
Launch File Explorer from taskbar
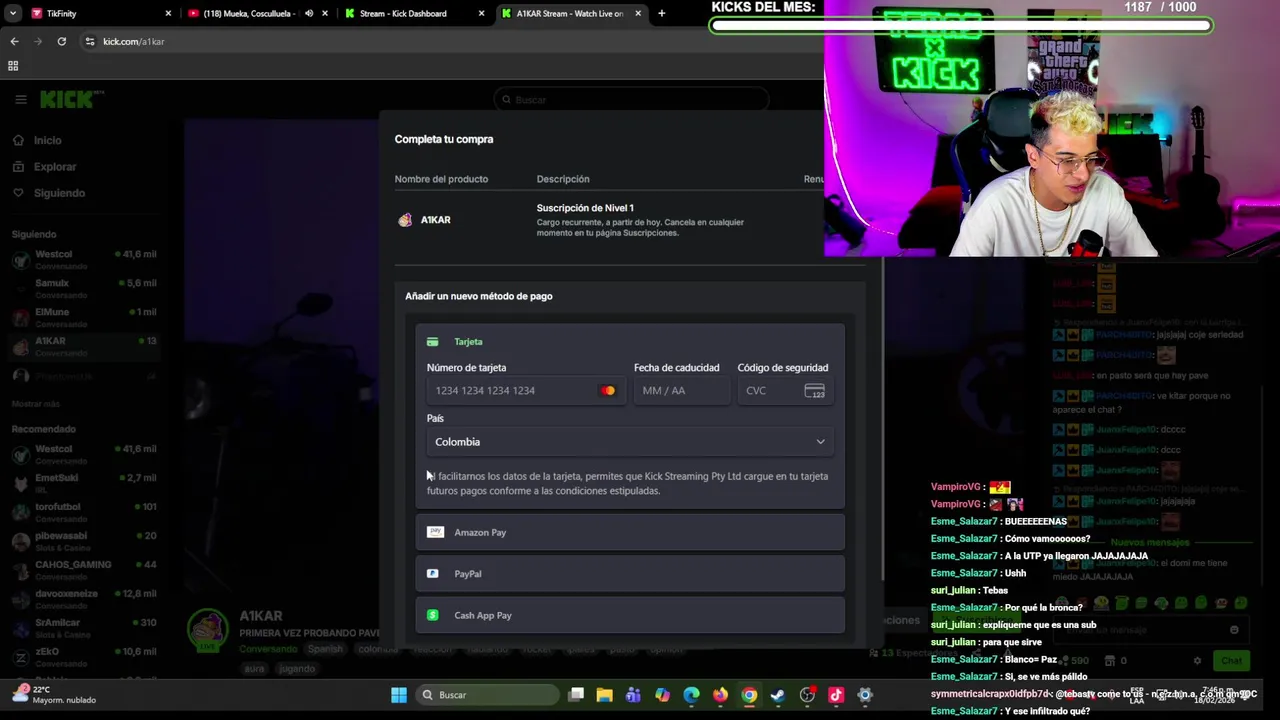[604, 695]
